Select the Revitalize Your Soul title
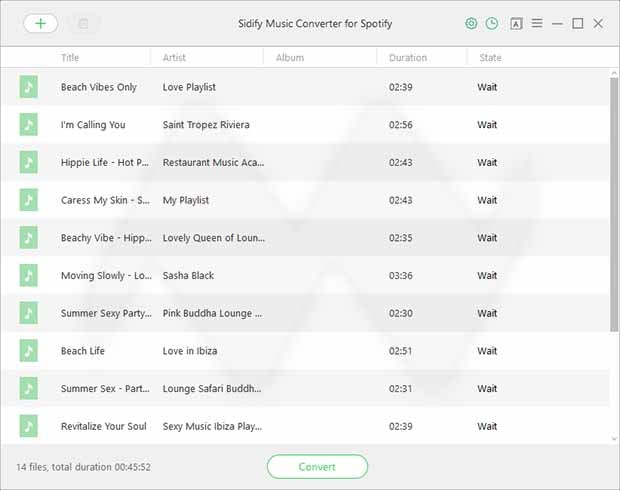 [x=104, y=426]
